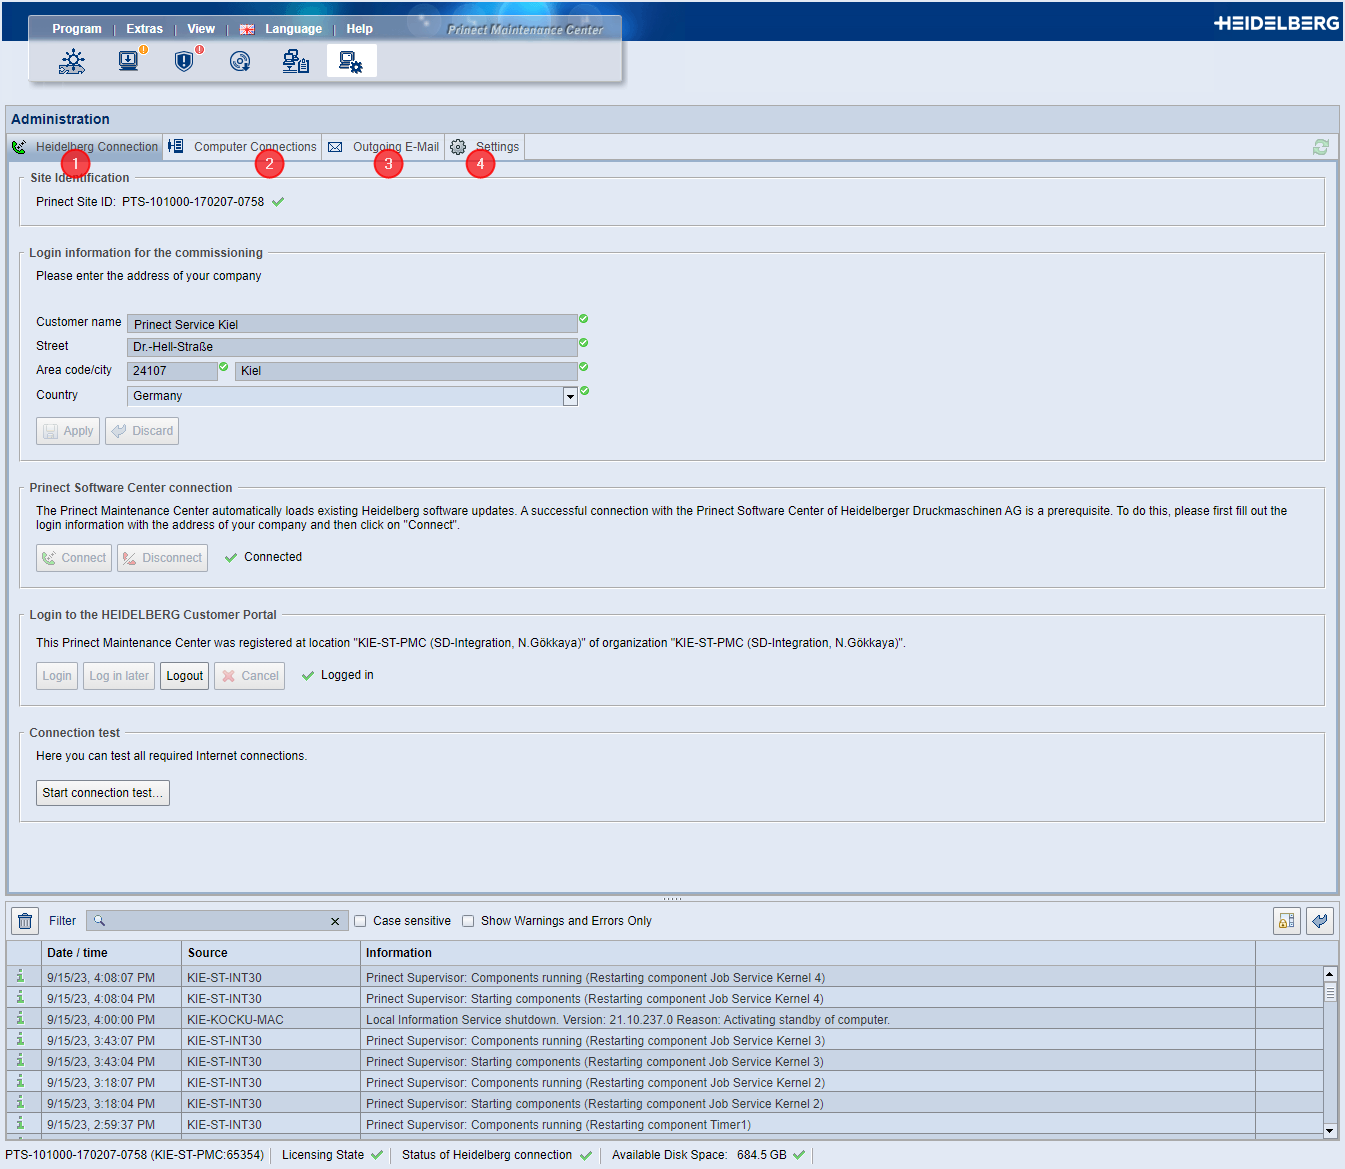1345x1169 pixels.
Task: Click the trash icon to clear messages
Action: click(x=25, y=921)
